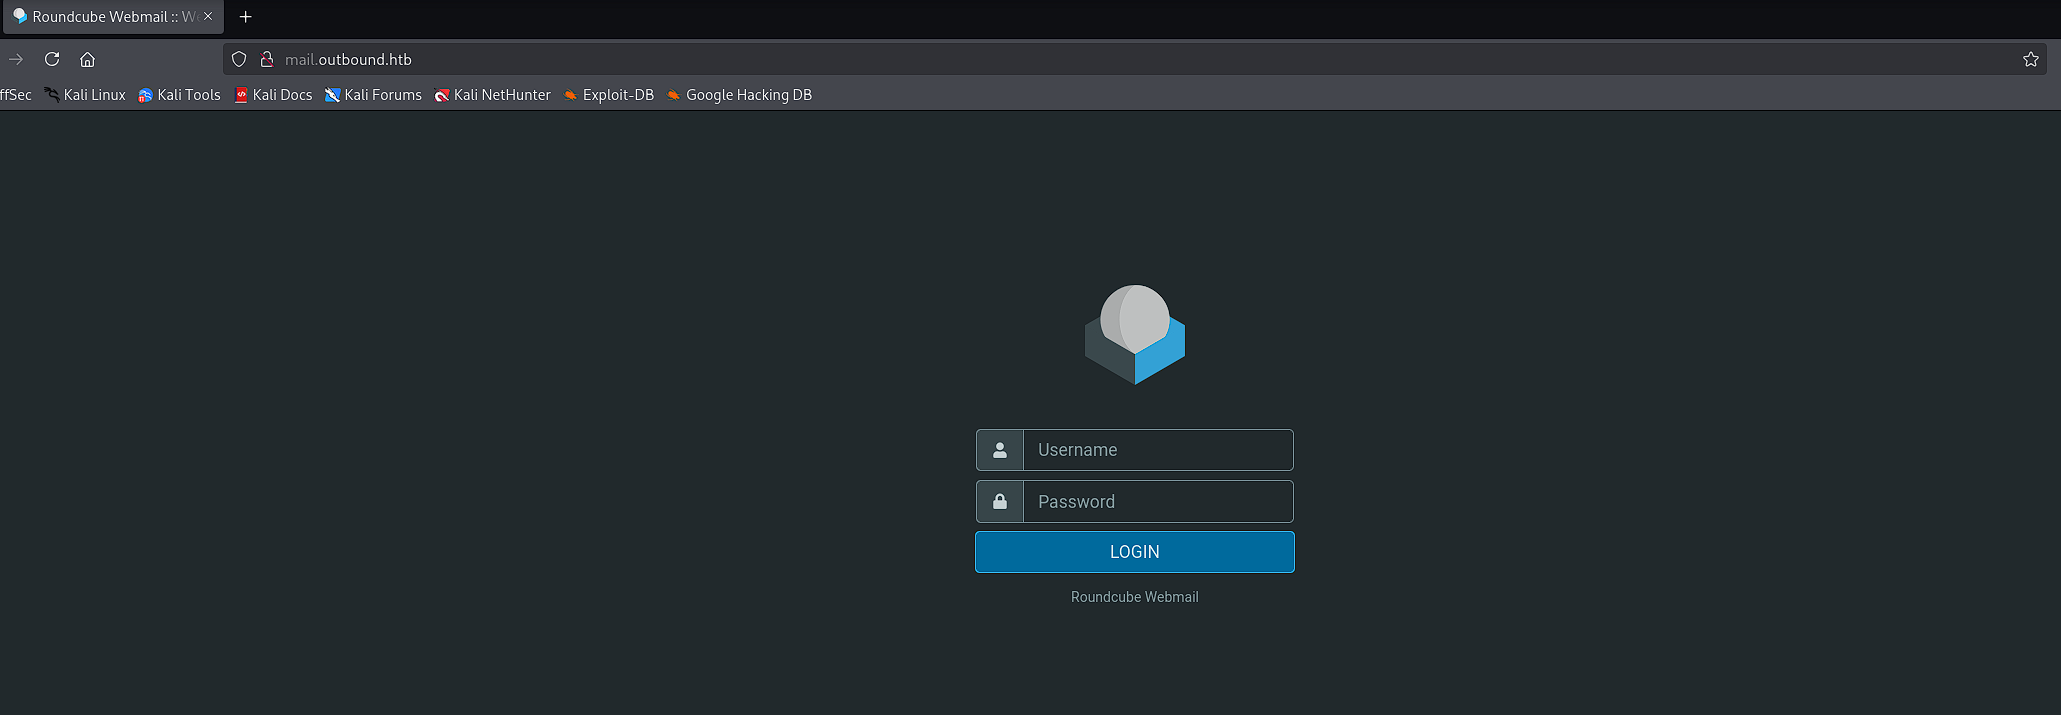Click the insecure connection padlock in the address bar
The image size is (2061, 715).
(x=267, y=59)
